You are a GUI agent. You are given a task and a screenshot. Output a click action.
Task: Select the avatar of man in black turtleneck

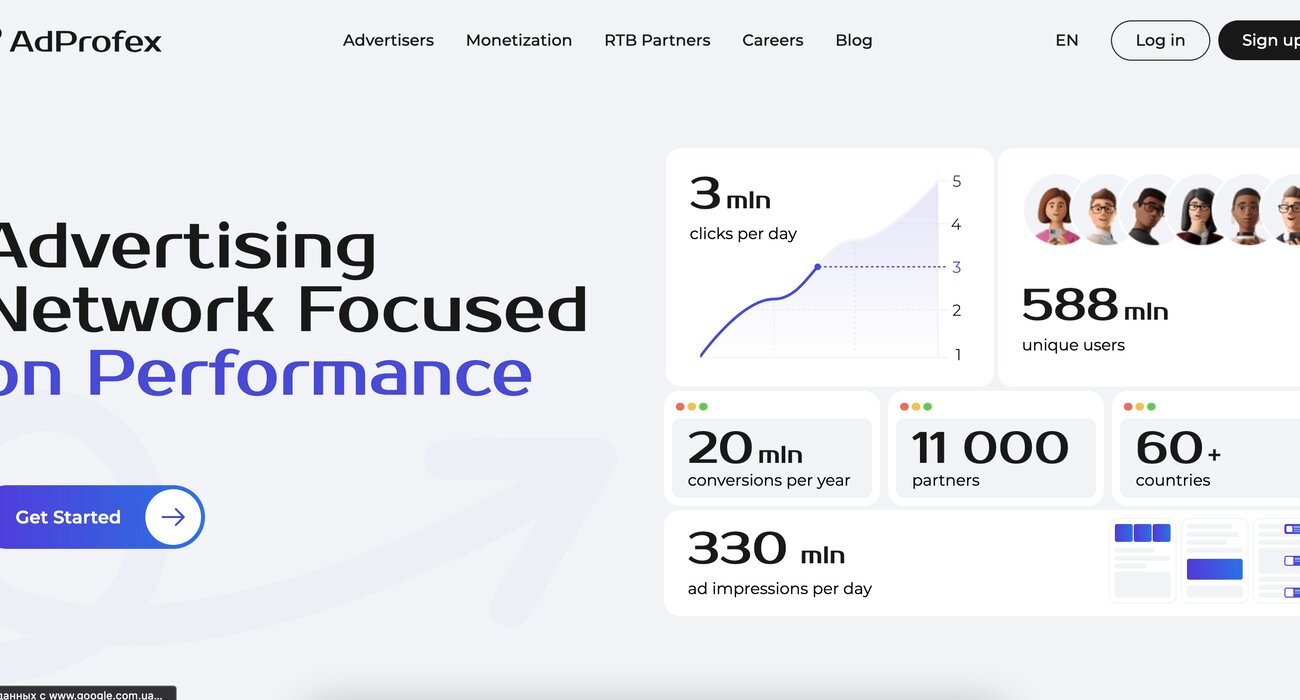1150,210
